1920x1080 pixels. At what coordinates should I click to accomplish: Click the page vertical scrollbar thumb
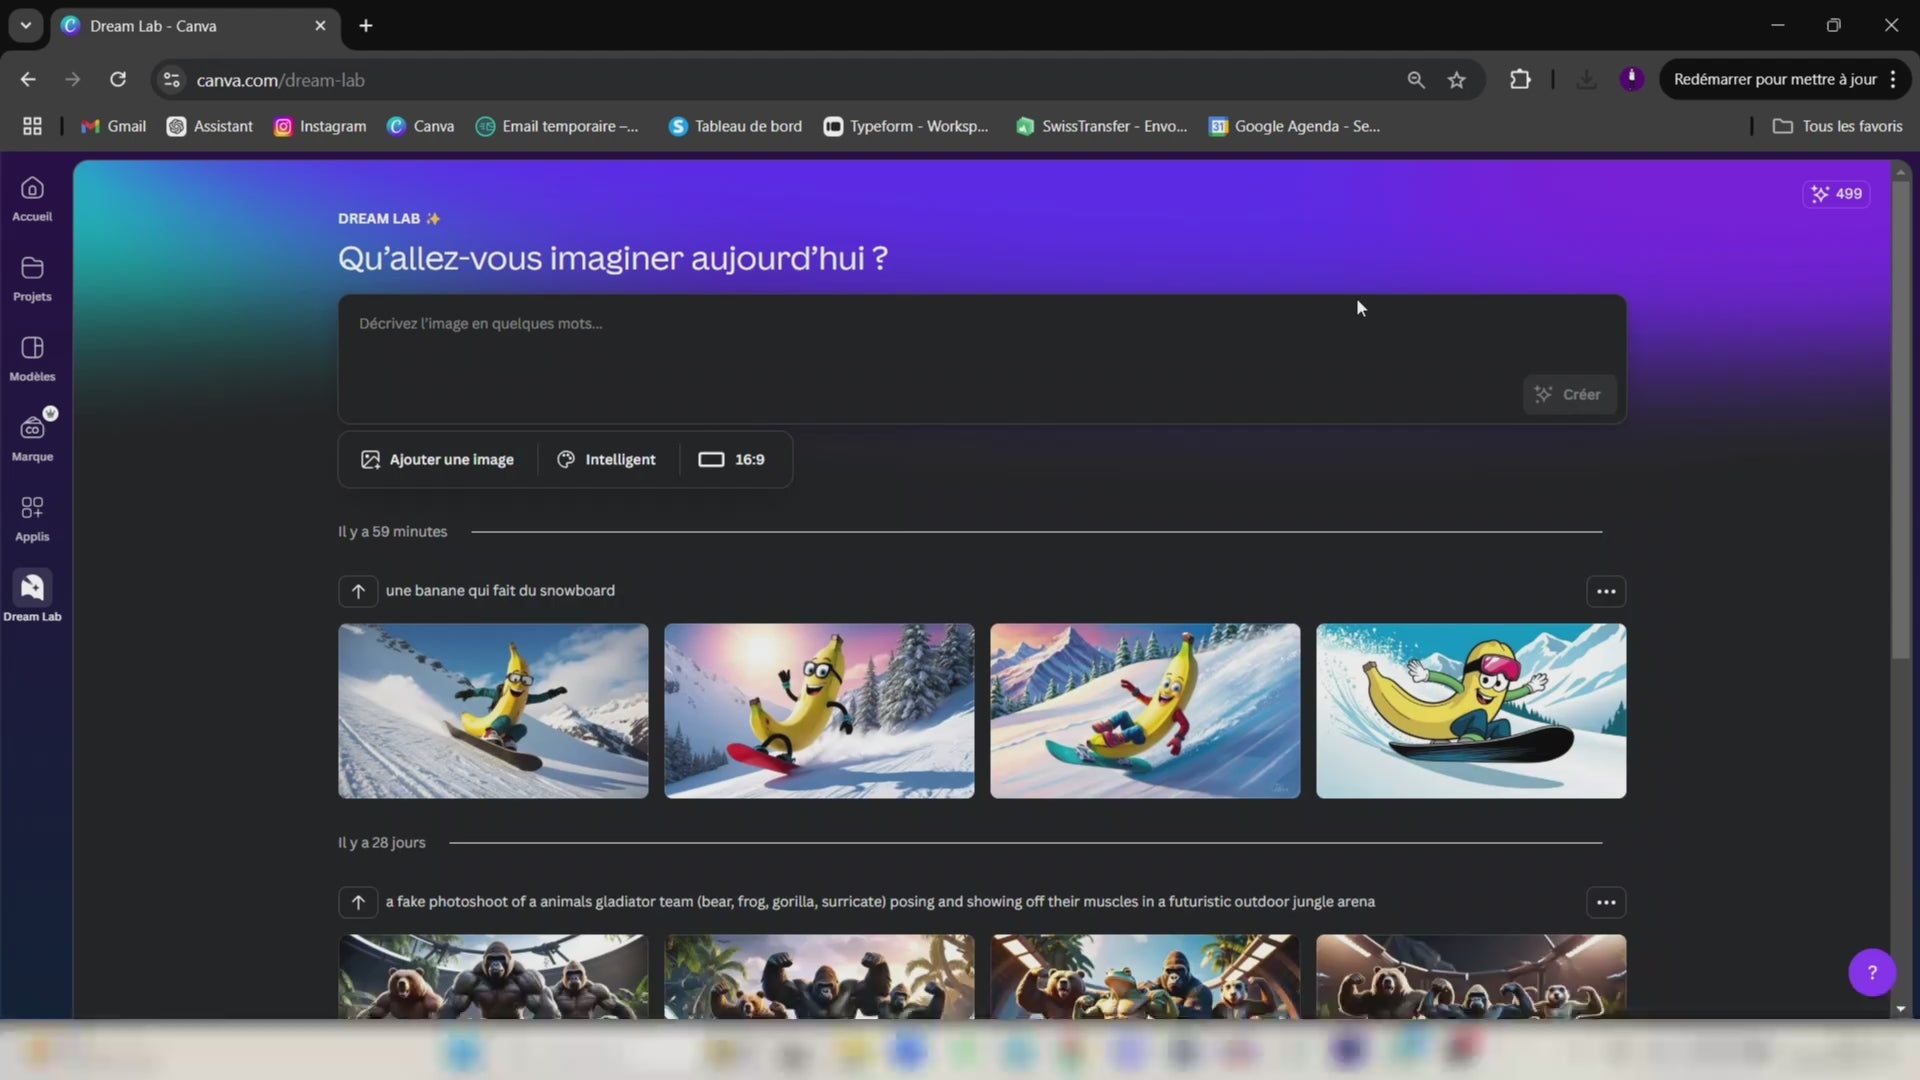(1901, 420)
